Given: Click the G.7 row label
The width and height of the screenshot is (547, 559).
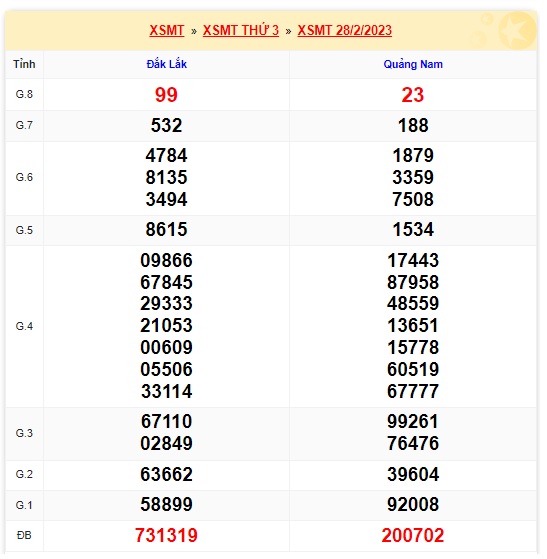Looking at the screenshot, I should [24, 125].
